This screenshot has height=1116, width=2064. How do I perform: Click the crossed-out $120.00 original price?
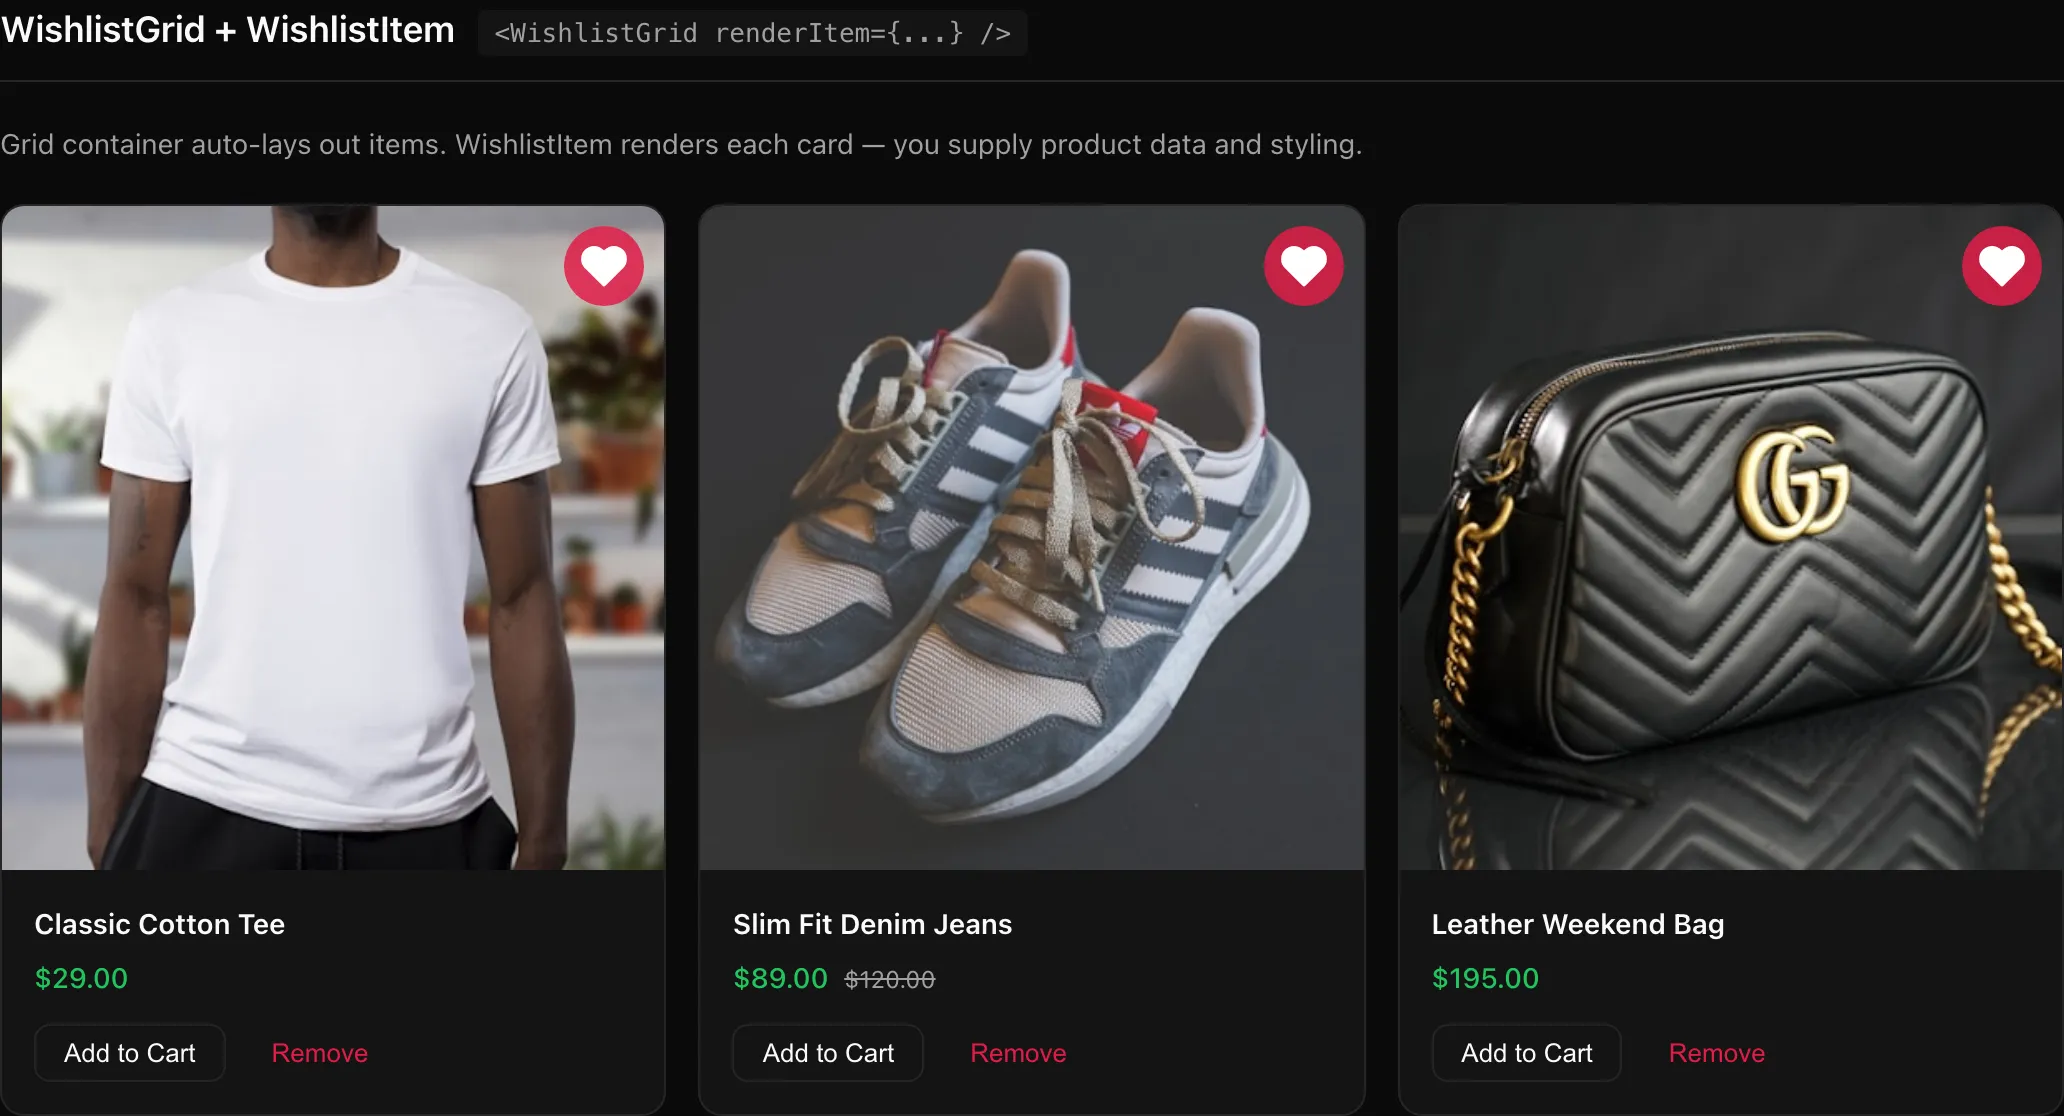pyautogui.click(x=888, y=979)
